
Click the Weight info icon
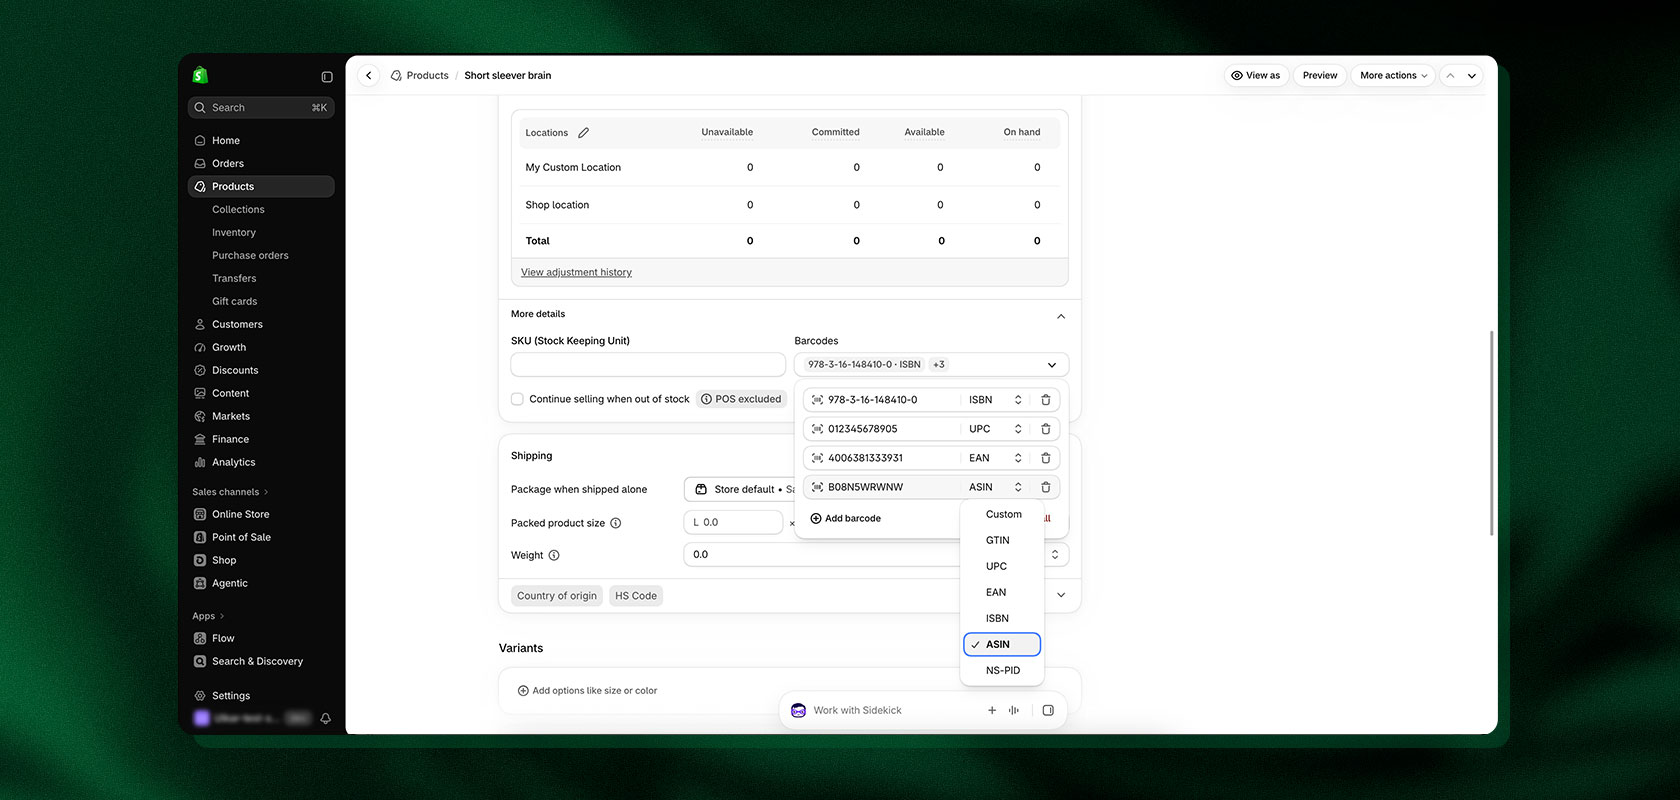(x=554, y=555)
